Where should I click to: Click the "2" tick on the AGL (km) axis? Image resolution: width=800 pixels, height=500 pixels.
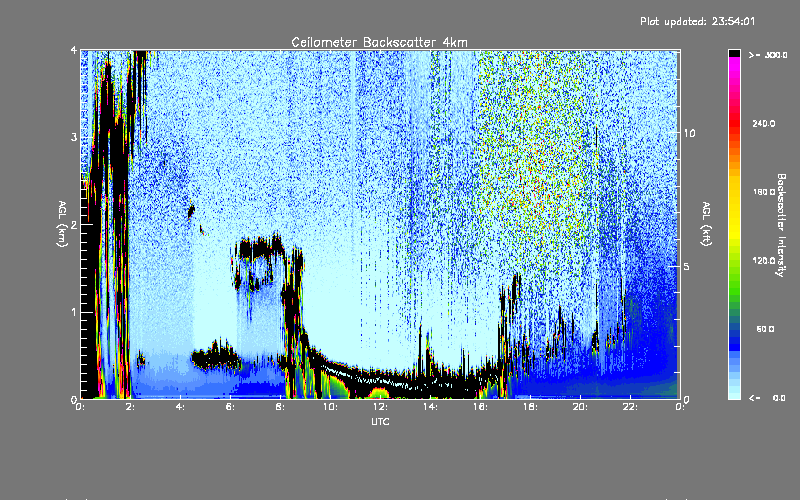74,225
